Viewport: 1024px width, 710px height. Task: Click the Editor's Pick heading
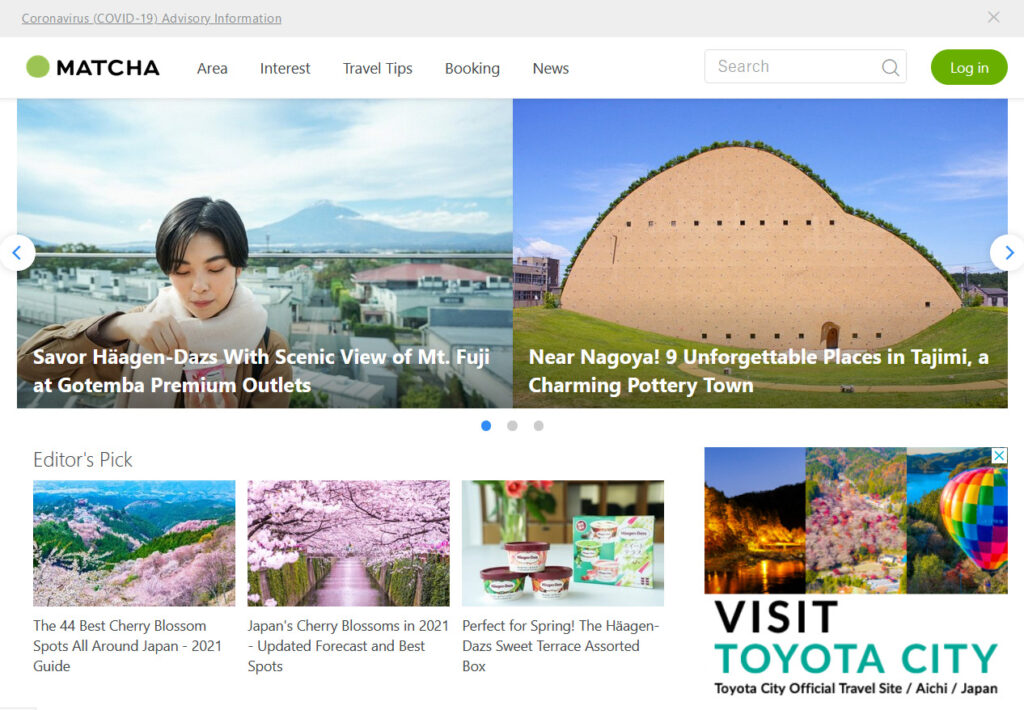[x=83, y=460]
